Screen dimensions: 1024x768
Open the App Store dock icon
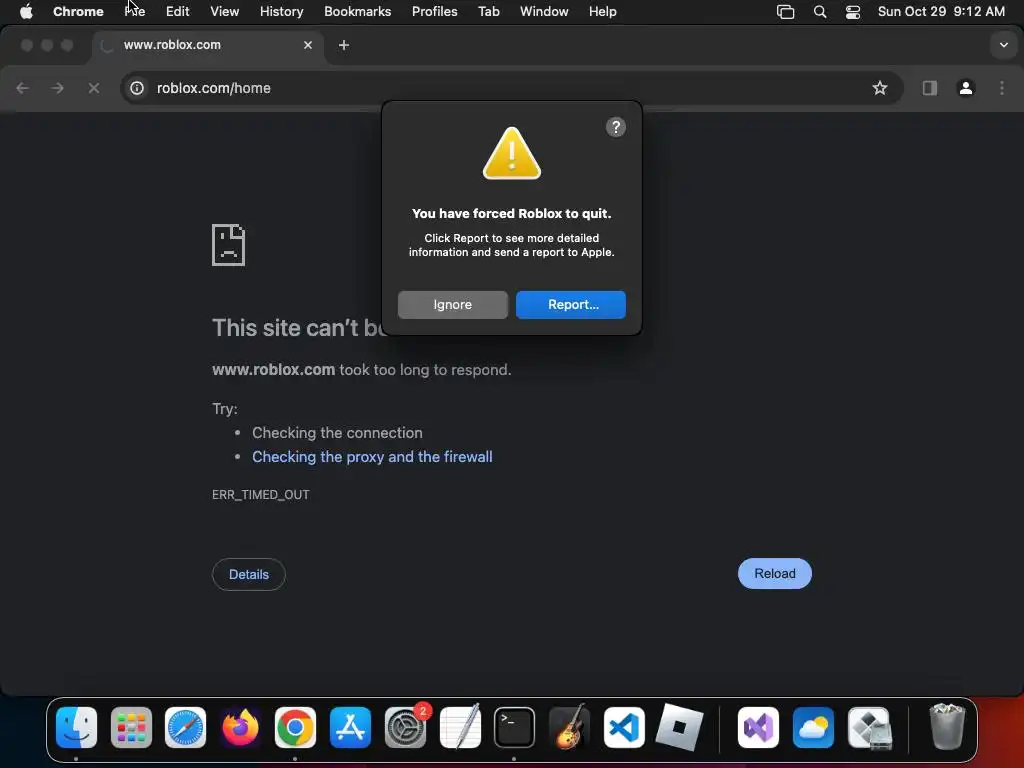tap(350, 727)
